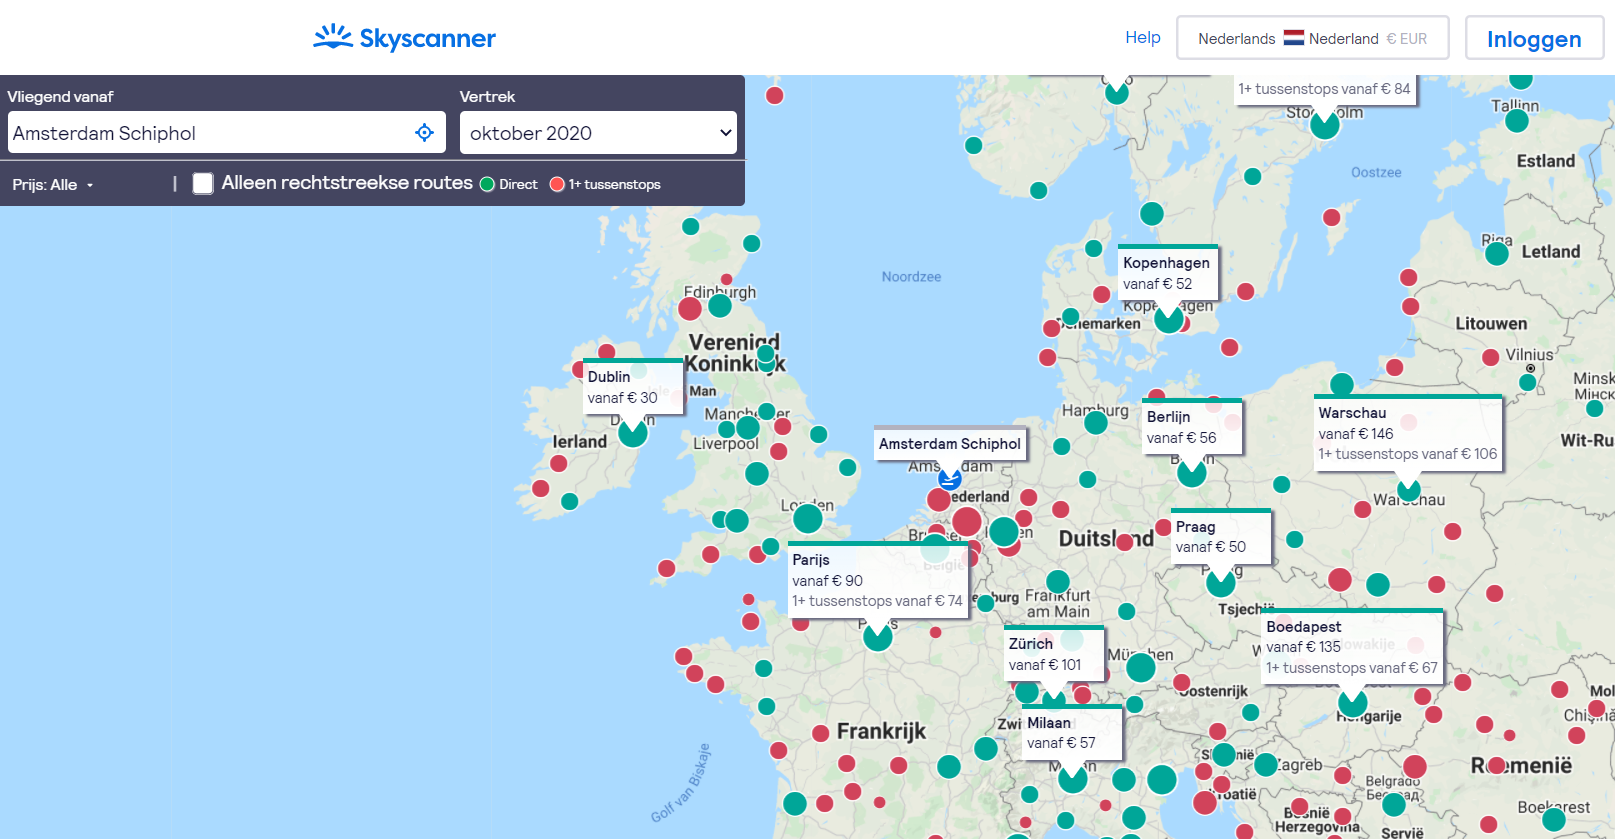Open the Help link

(1142, 37)
